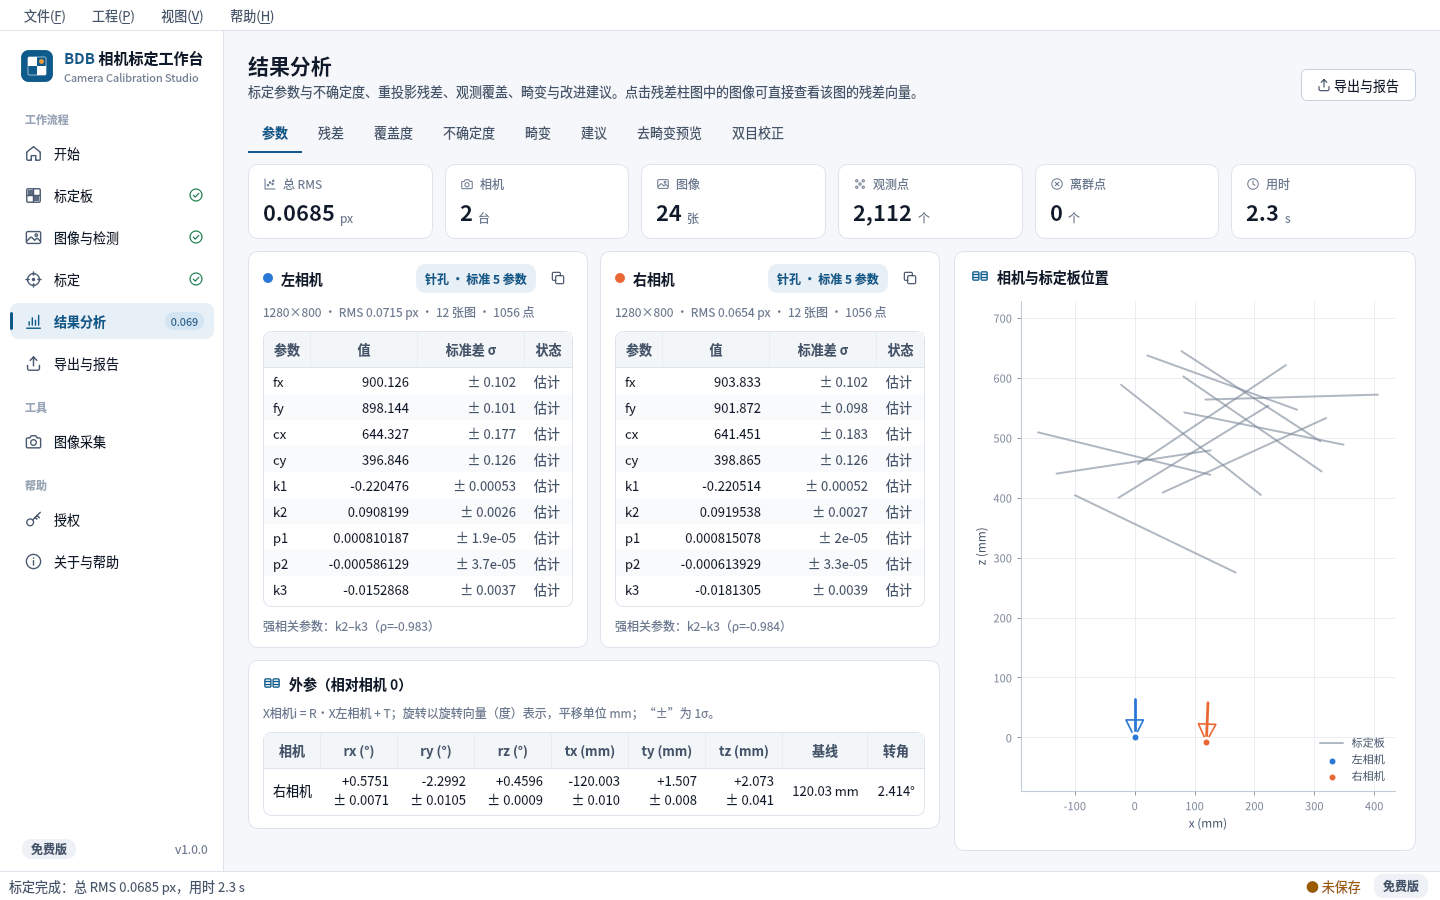Go to 标定板 step in sidebar

112,196
